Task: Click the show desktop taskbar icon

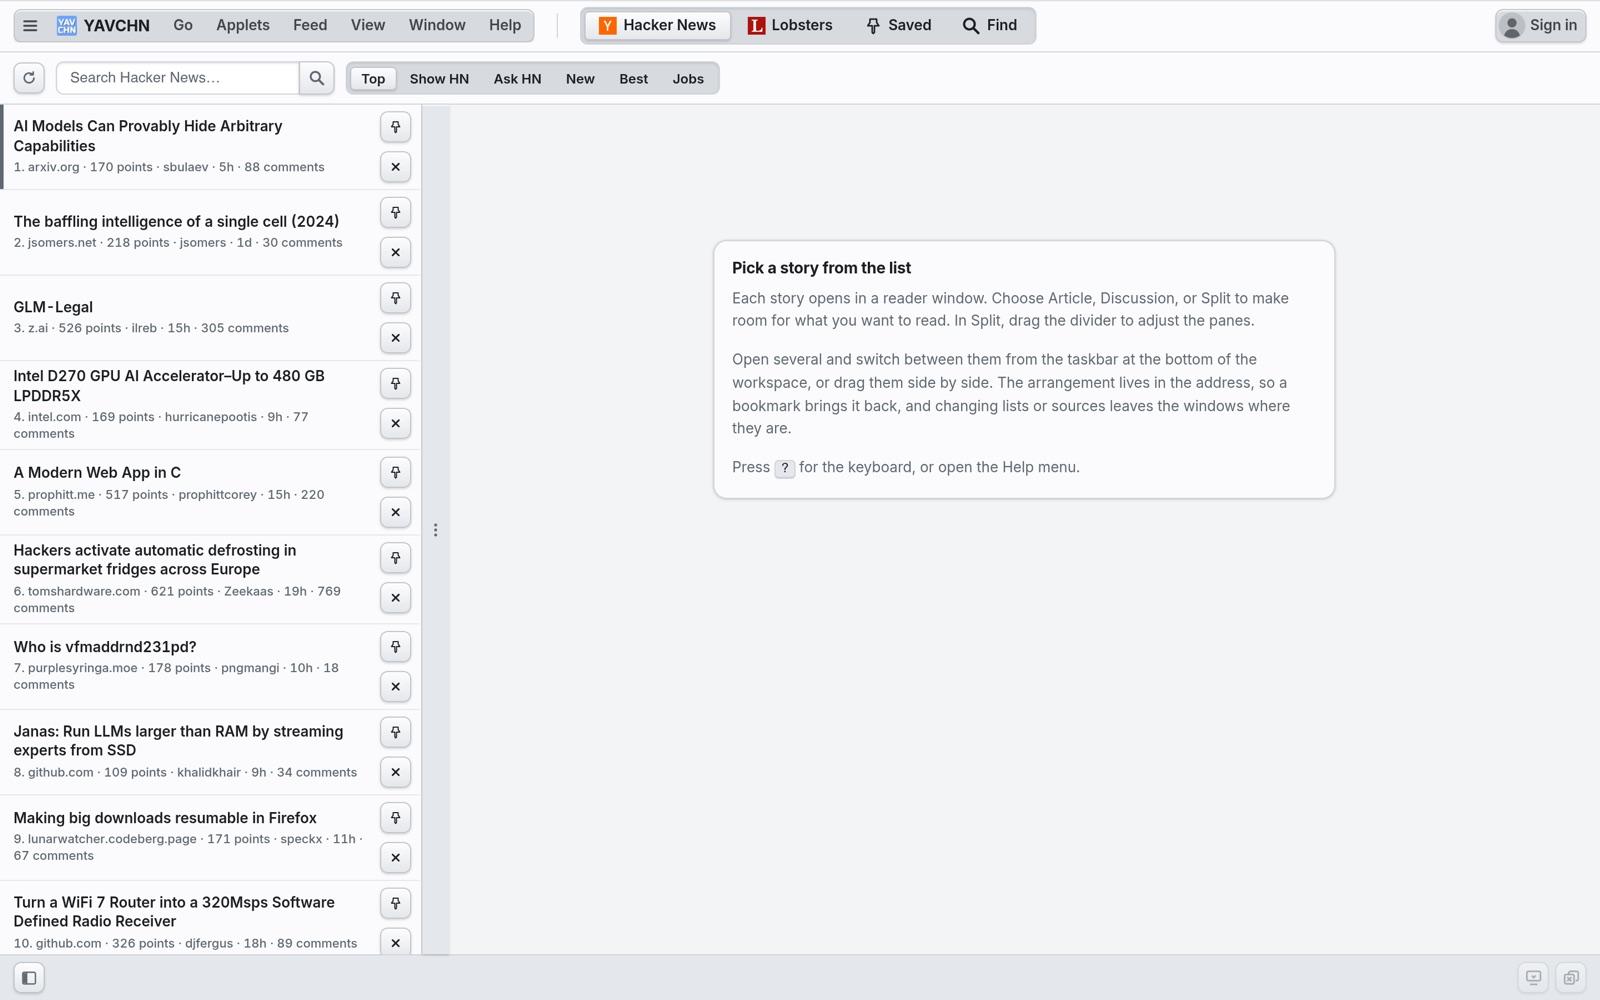Action: click(x=1533, y=978)
